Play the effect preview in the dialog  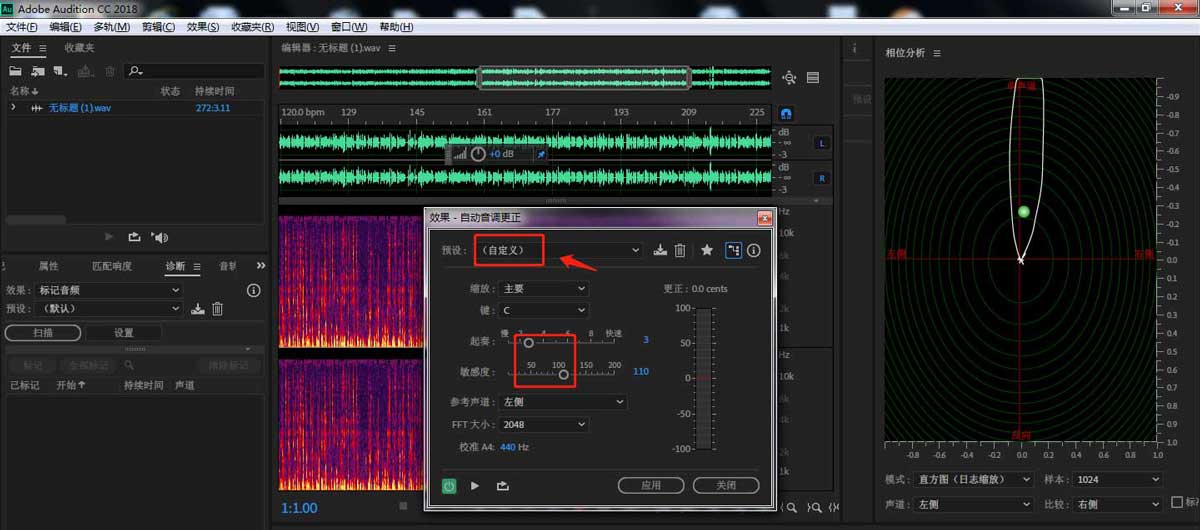pyautogui.click(x=475, y=486)
